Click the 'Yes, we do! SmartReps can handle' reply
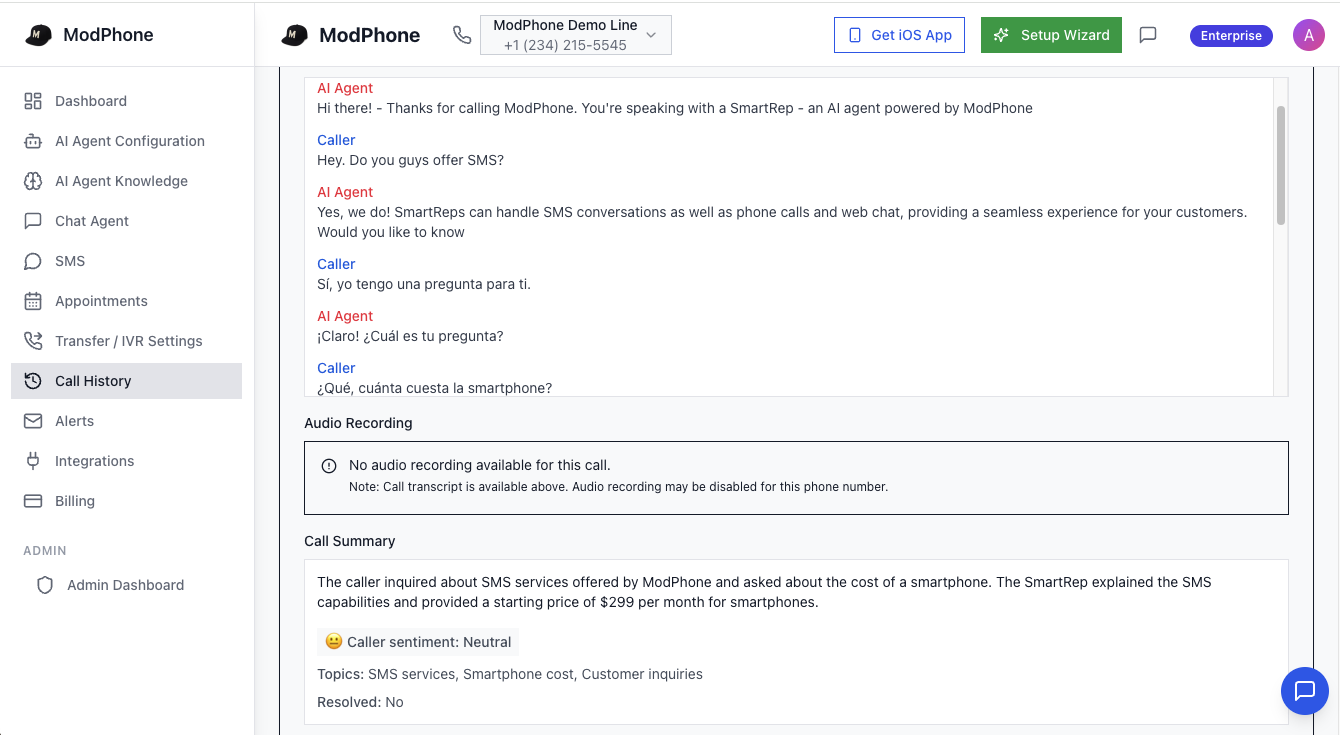The image size is (1340, 735). (782, 222)
